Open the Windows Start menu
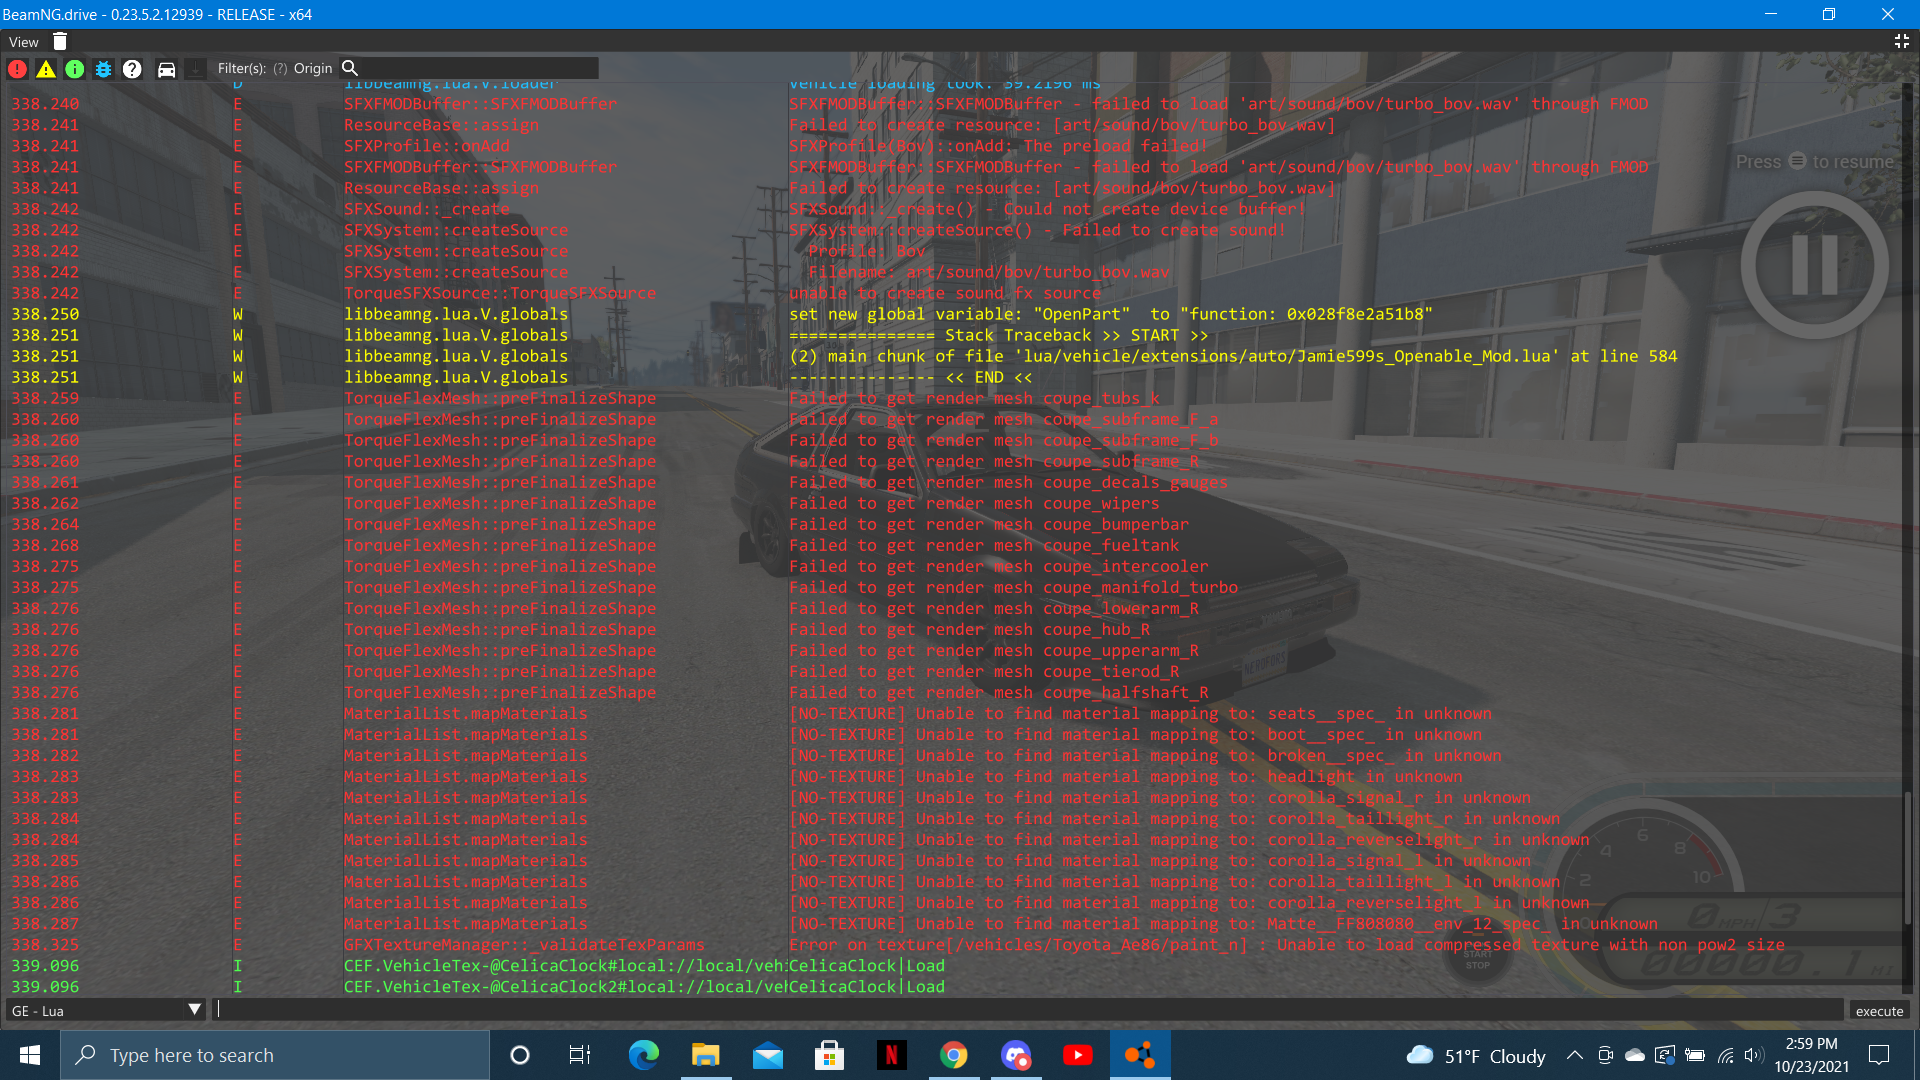 (30, 1055)
